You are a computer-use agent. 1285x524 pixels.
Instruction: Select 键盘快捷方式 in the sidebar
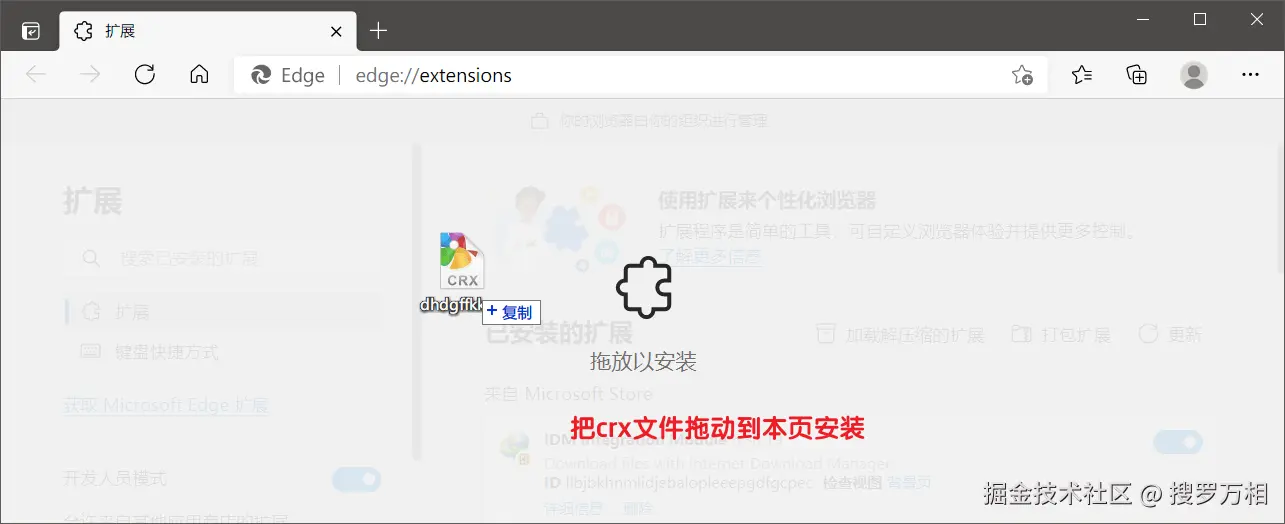coord(222,352)
